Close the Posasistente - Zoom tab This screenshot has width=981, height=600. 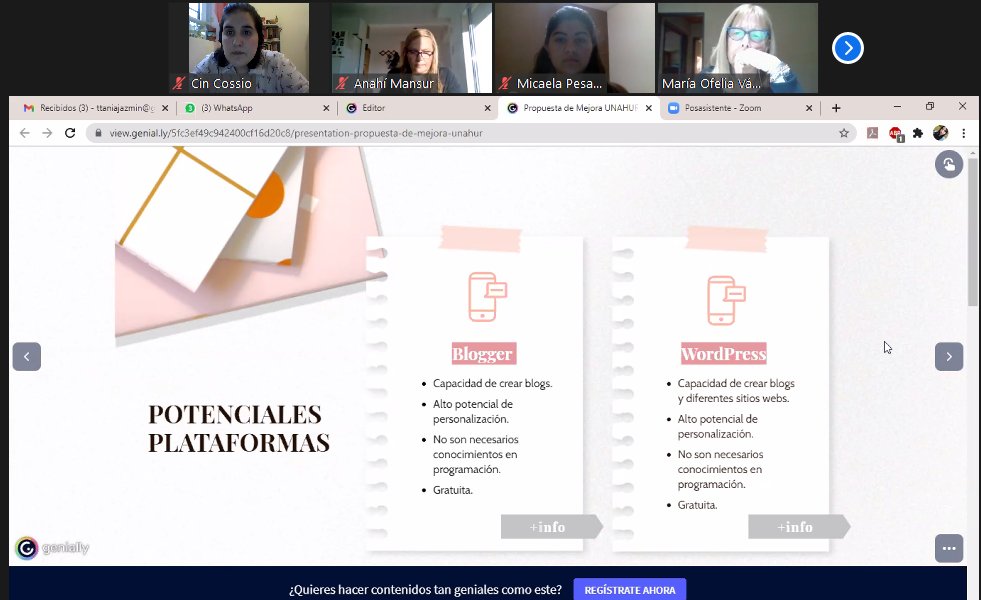click(809, 108)
